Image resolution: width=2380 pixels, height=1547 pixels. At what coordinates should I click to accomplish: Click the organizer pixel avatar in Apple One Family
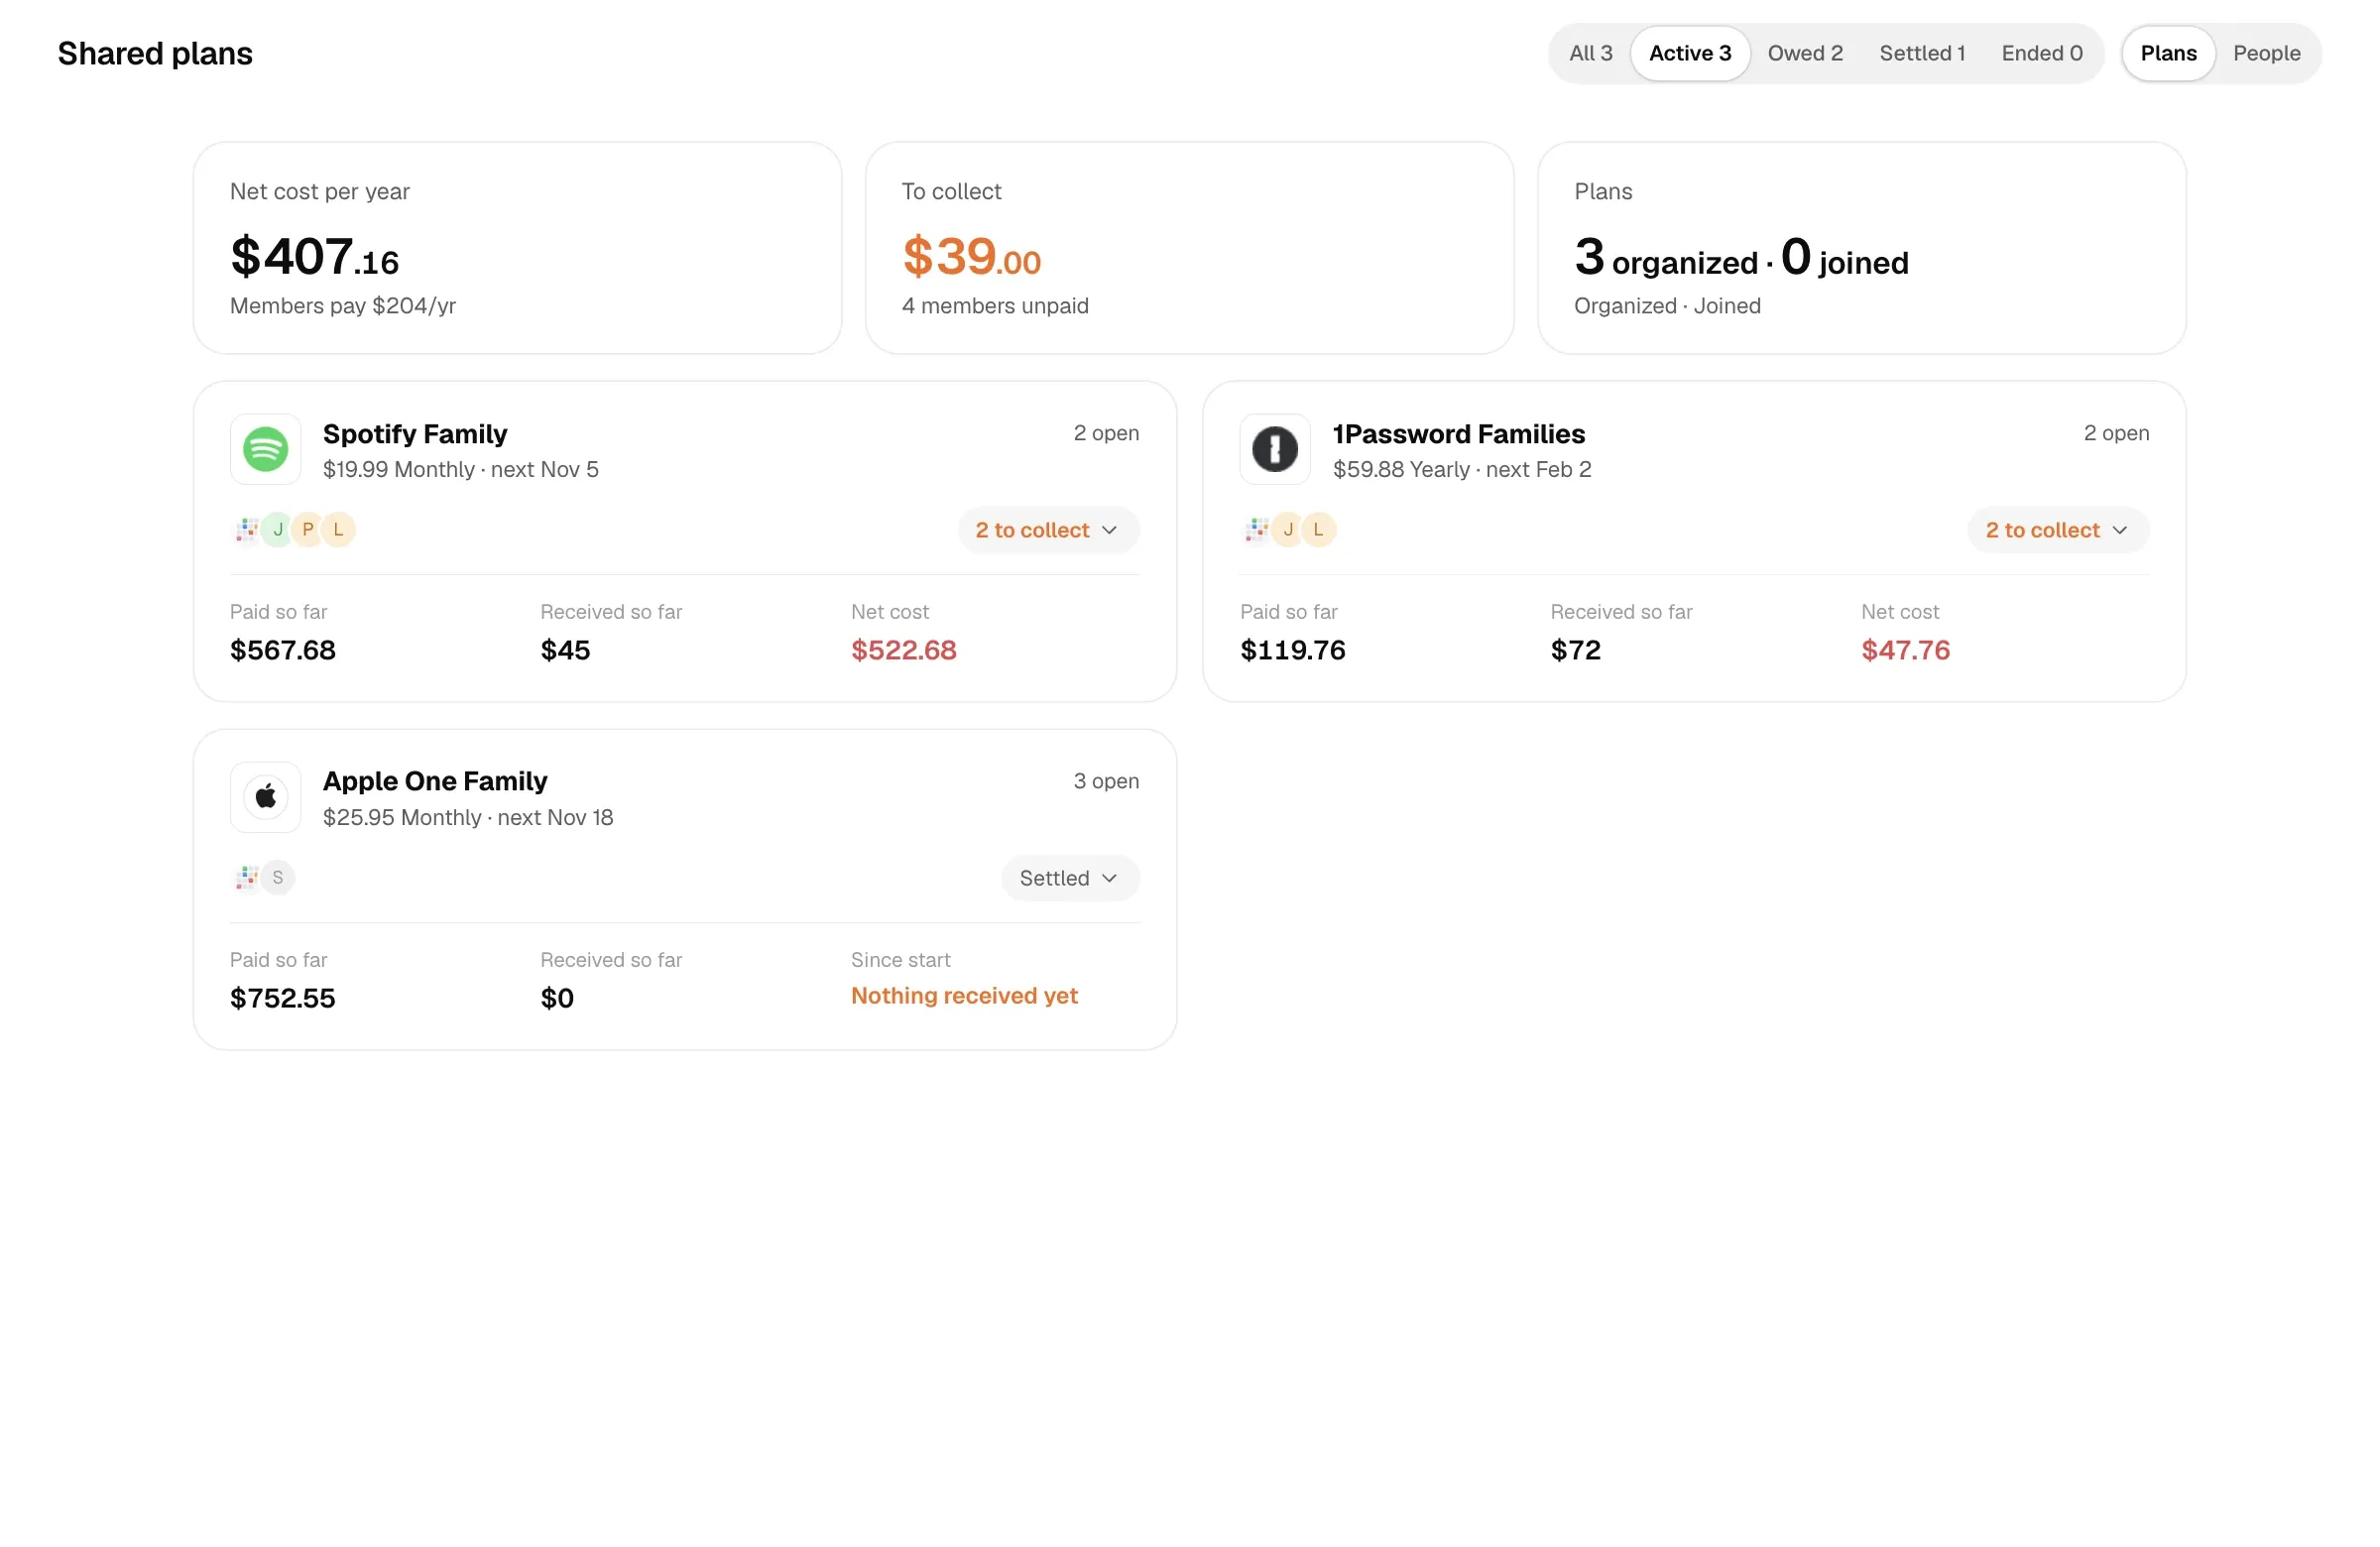(247, 877)
